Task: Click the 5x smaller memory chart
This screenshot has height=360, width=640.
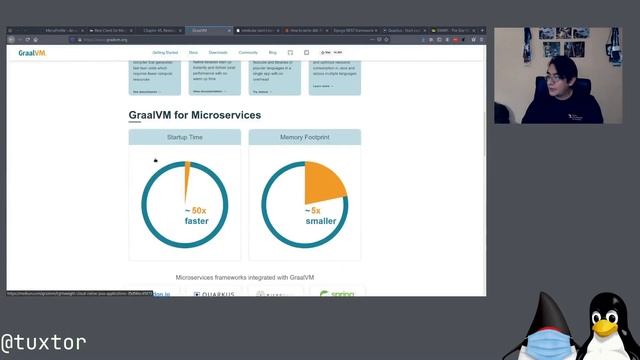Action: pos(304,204)
